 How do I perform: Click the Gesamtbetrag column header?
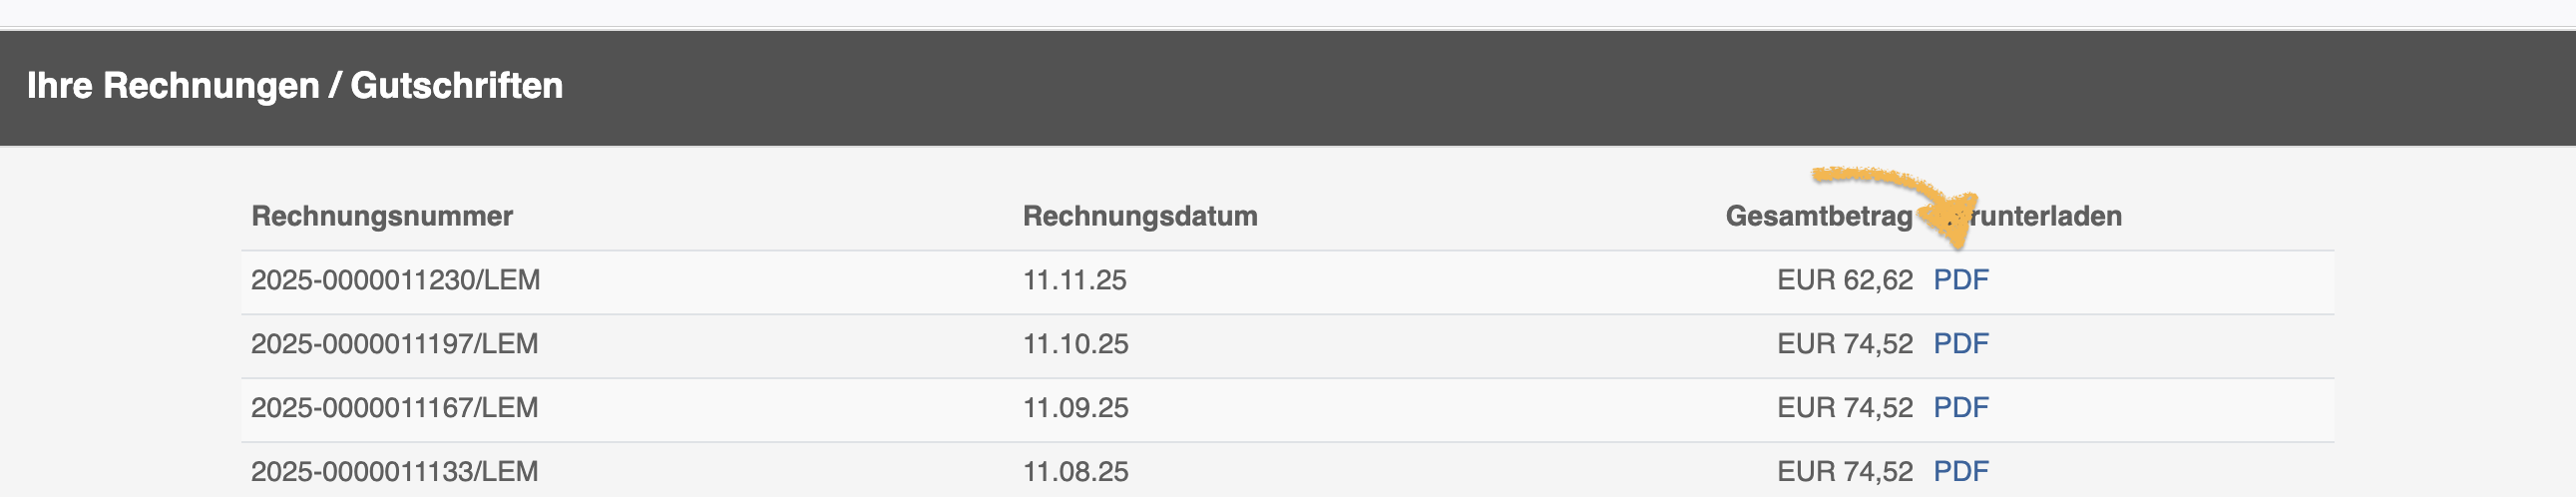point(1818,216)
